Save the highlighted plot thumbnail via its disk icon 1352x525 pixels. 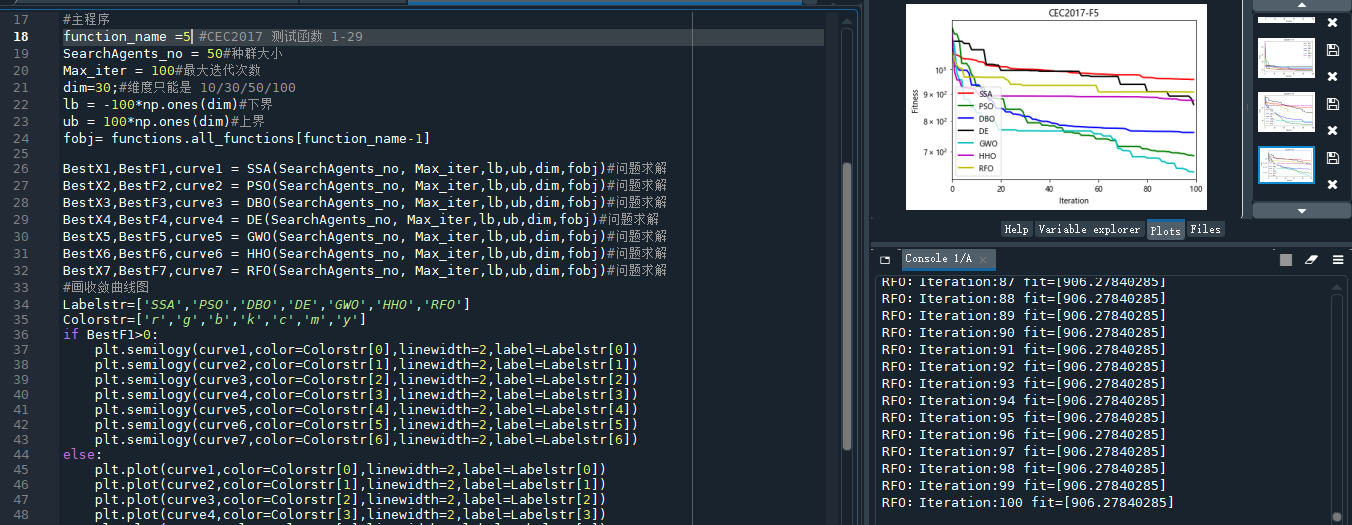1332,158
